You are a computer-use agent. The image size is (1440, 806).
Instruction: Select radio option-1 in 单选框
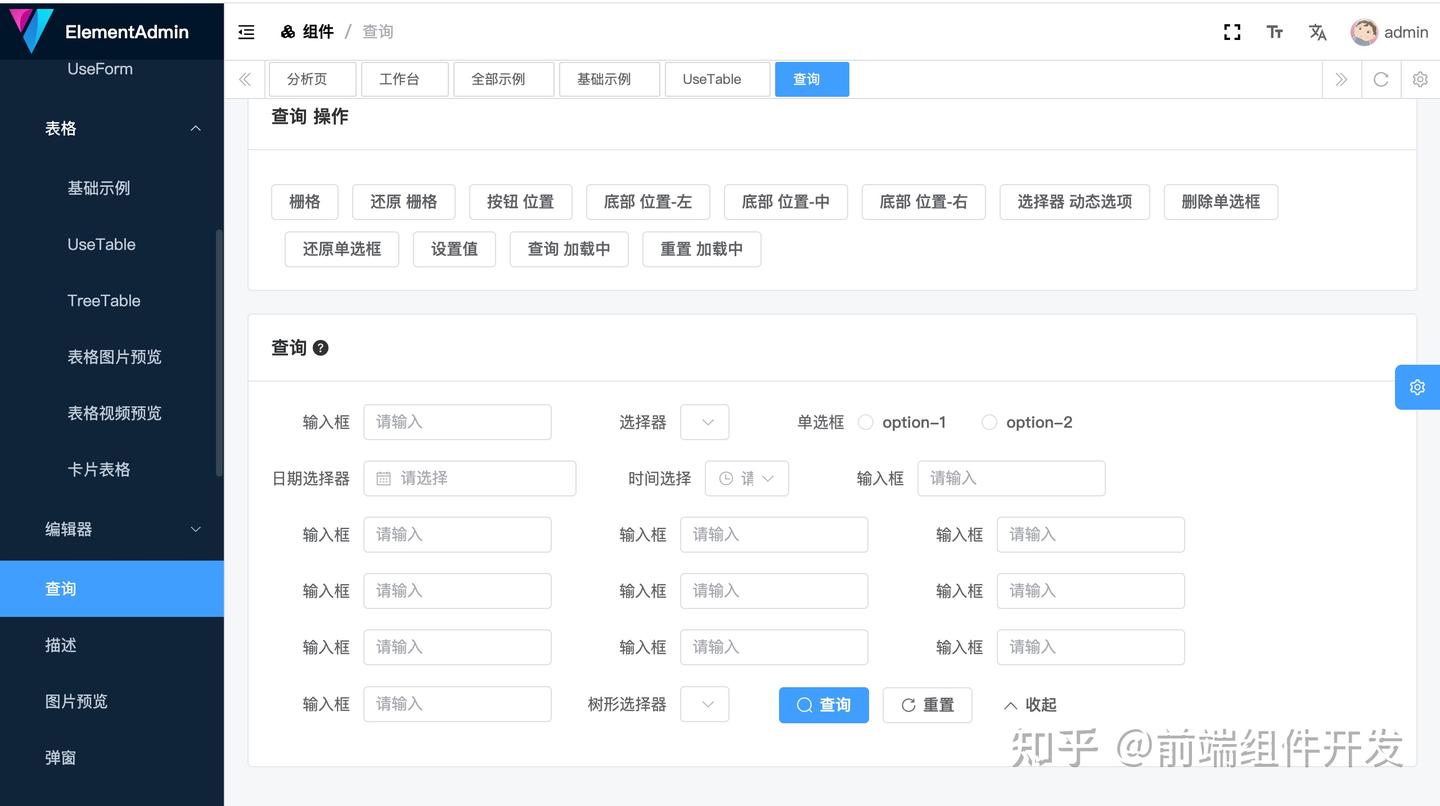(x=865, y=422)
